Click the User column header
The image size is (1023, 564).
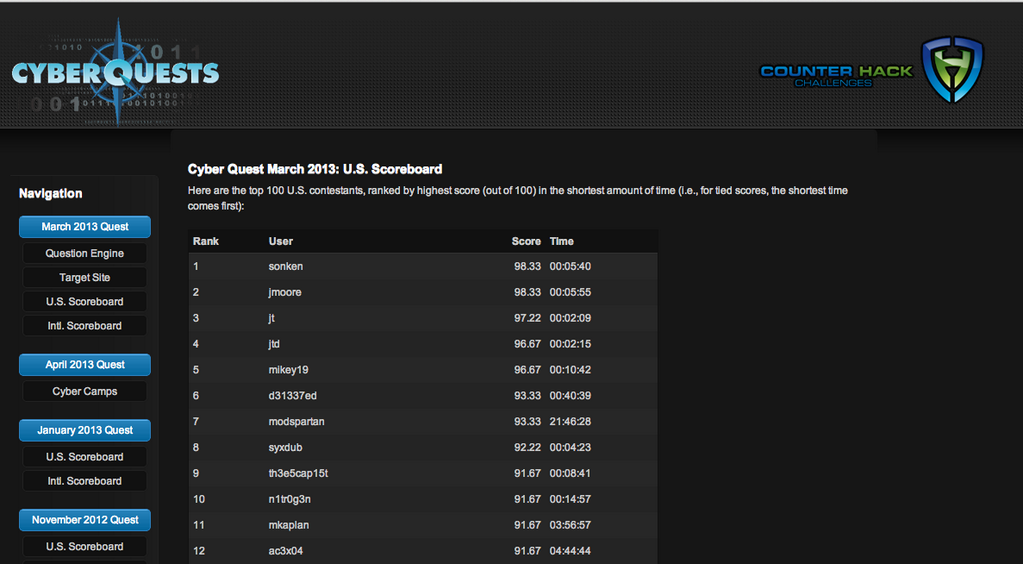coord(281,242)
